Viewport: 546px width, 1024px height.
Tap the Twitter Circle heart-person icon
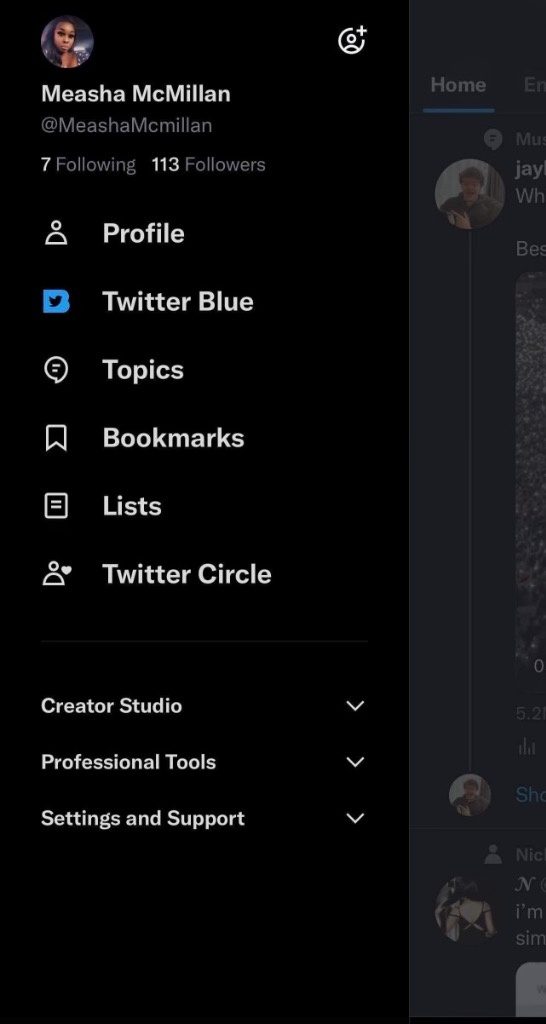[x=57, y=574]
